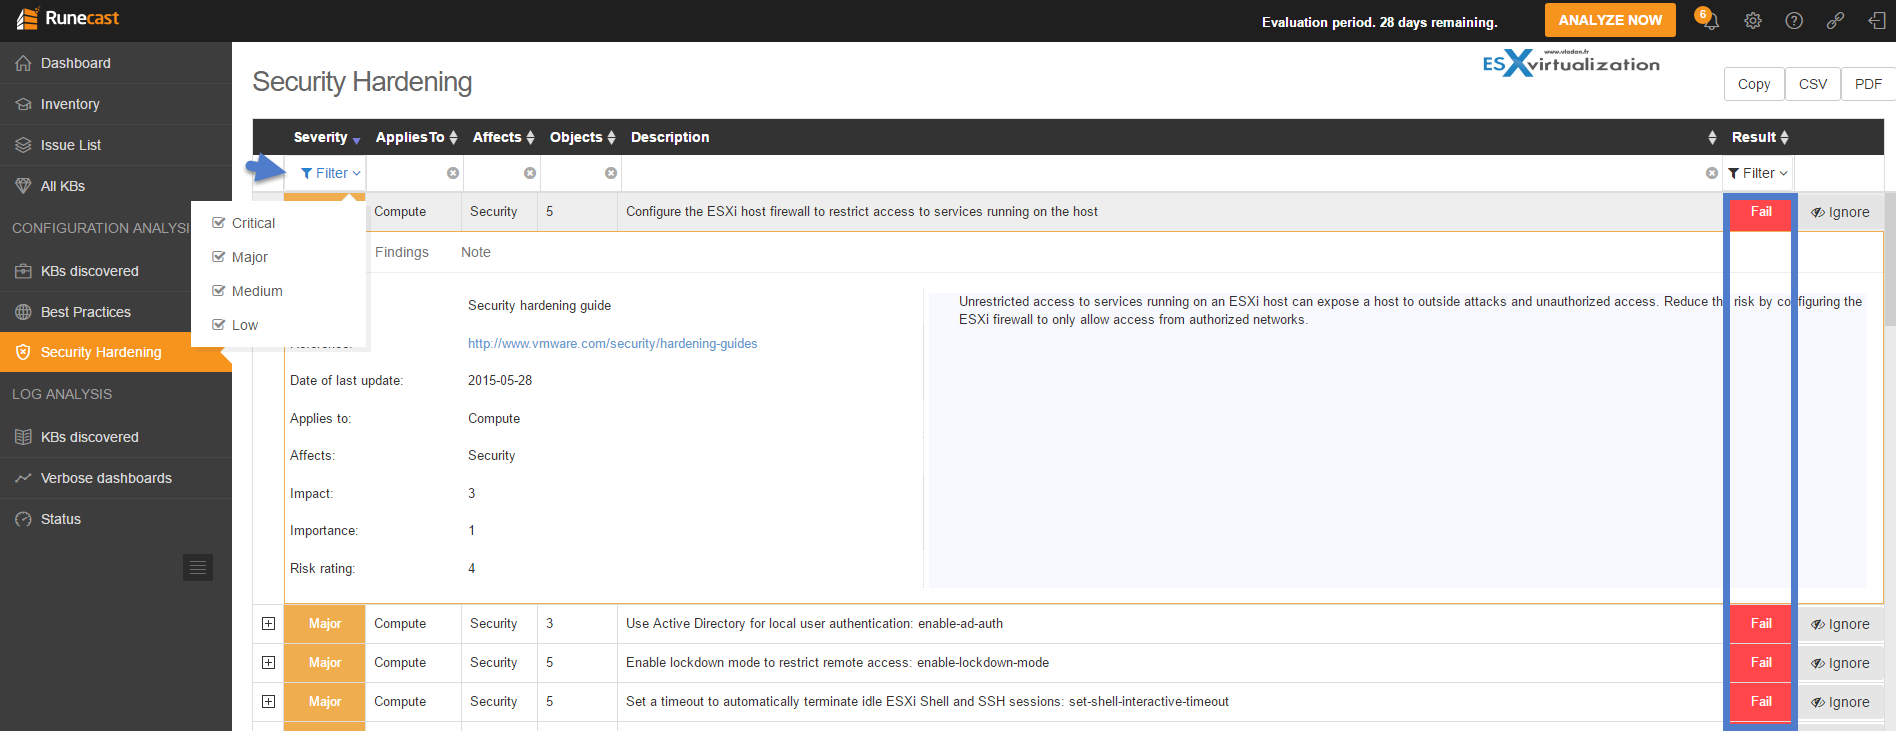The image size is (1896, 731).
Task: Click the ANALYZE NOW button
Action: [1610, 20]
